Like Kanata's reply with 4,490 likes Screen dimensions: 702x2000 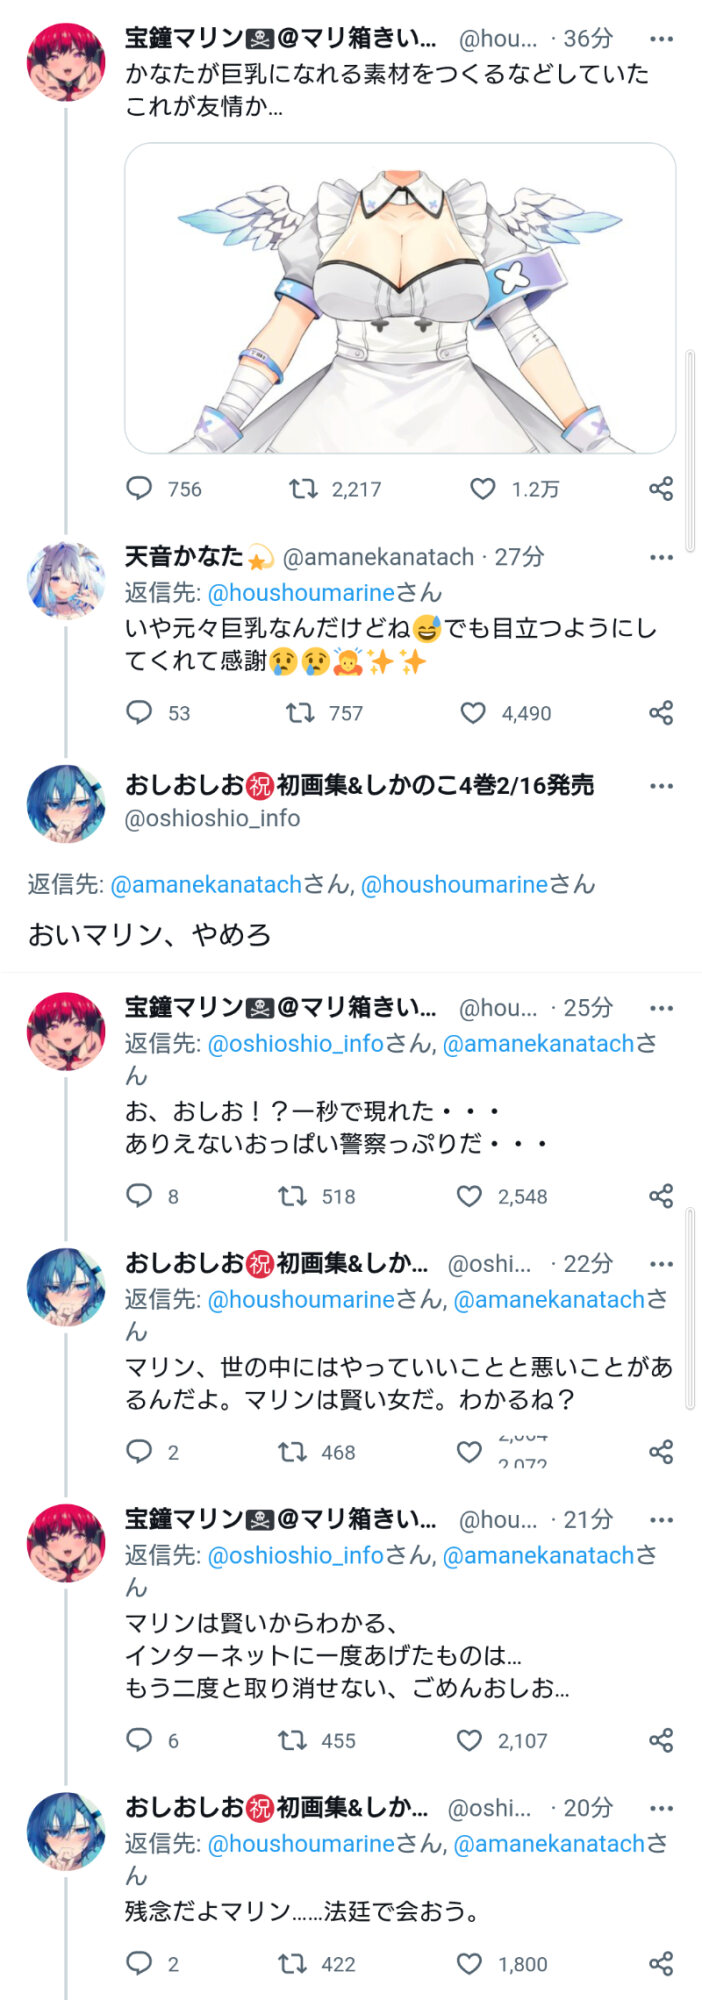[x=473, y=712]
